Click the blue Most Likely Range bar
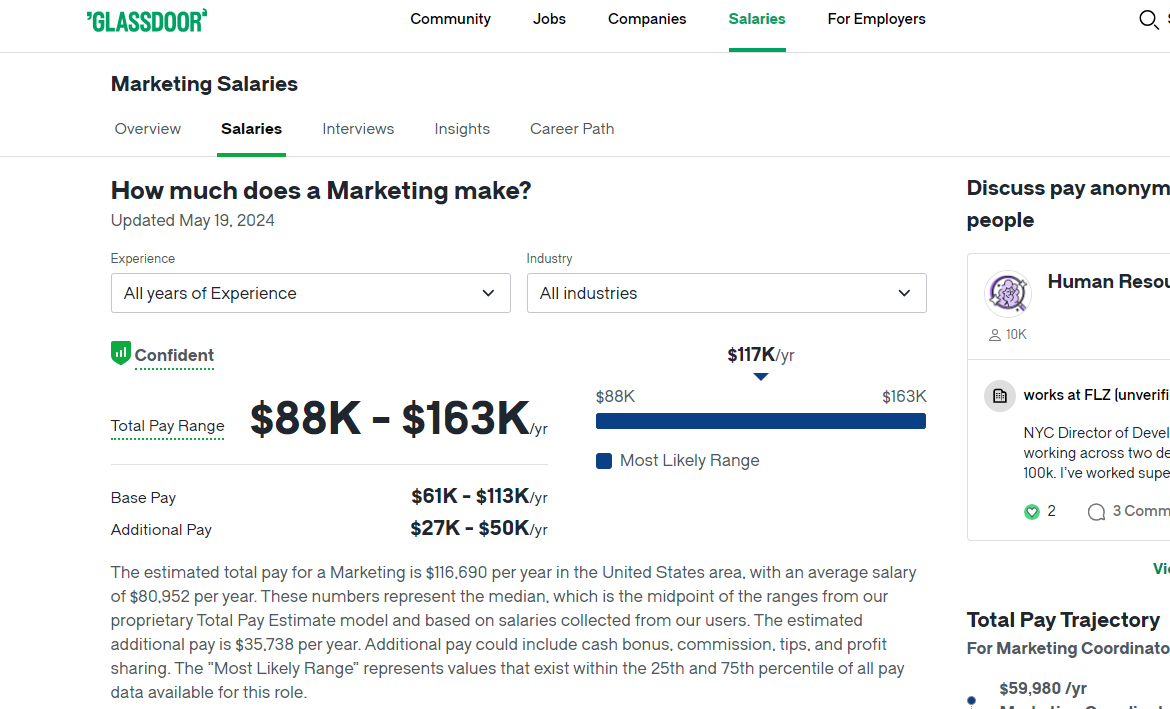This screenshot has height=709, width=1170. [x=761, y=421]
